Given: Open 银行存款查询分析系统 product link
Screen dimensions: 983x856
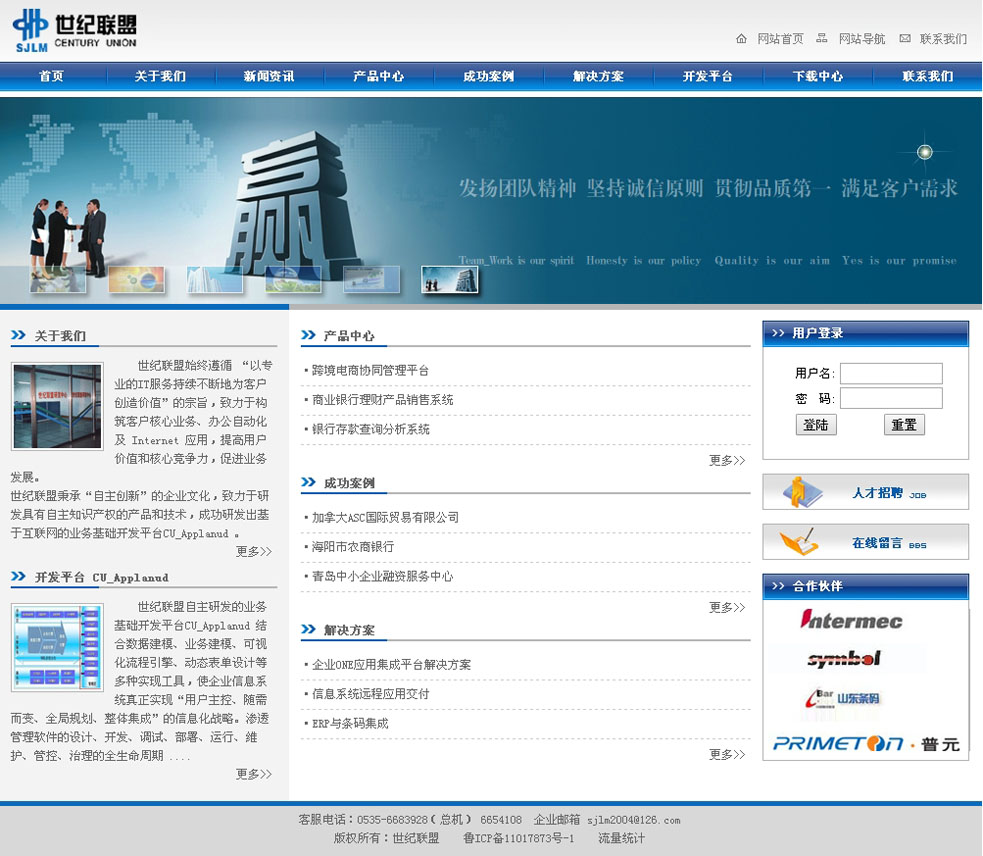Looking at the screenshot, I should pyautogui.click(x=371, y=430).
